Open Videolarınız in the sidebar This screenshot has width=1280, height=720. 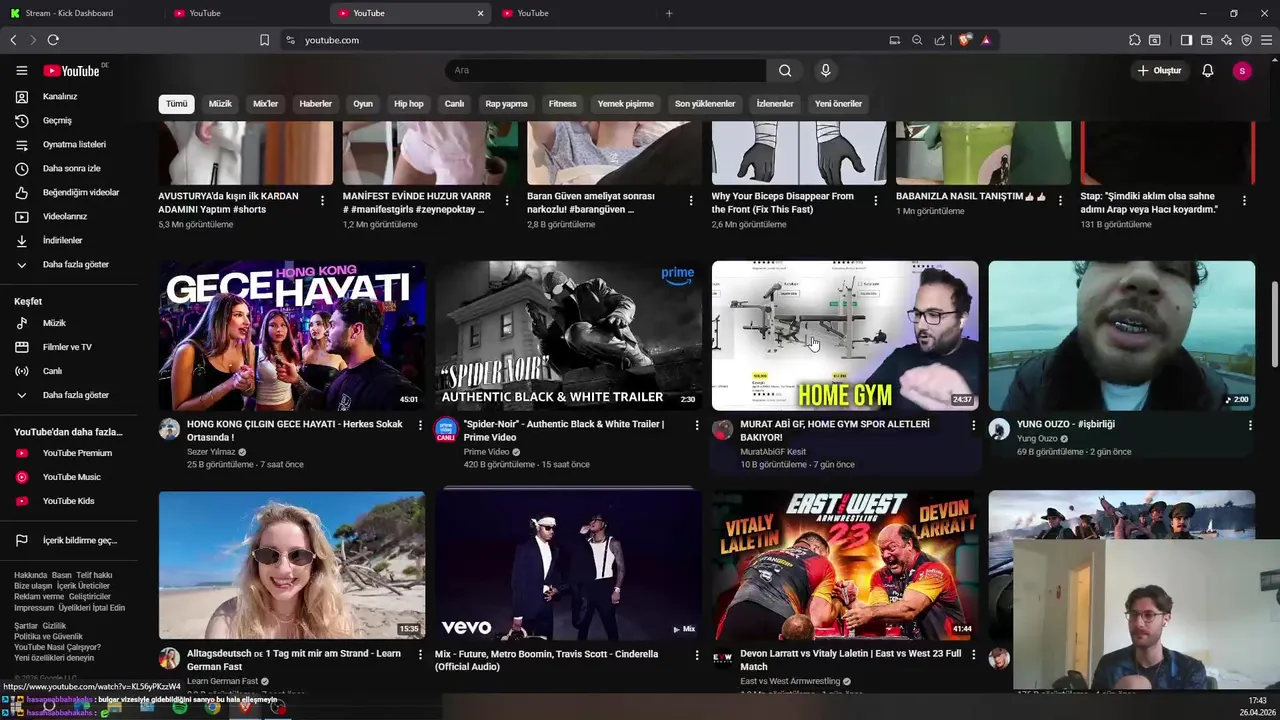[x=70, y=216]
